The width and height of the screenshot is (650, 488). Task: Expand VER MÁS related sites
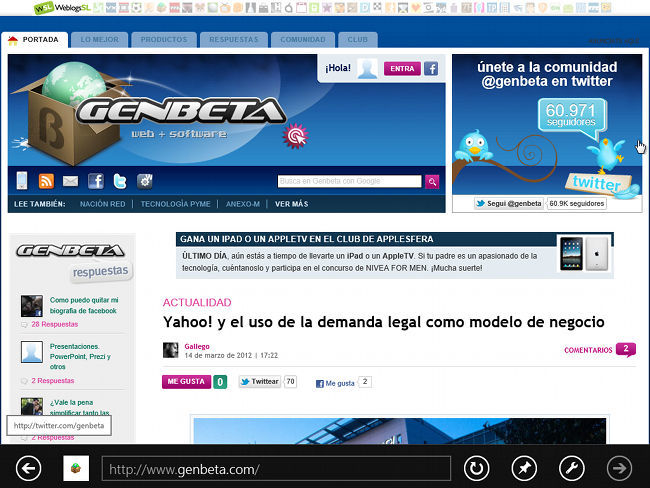click(x=291, y=204)
